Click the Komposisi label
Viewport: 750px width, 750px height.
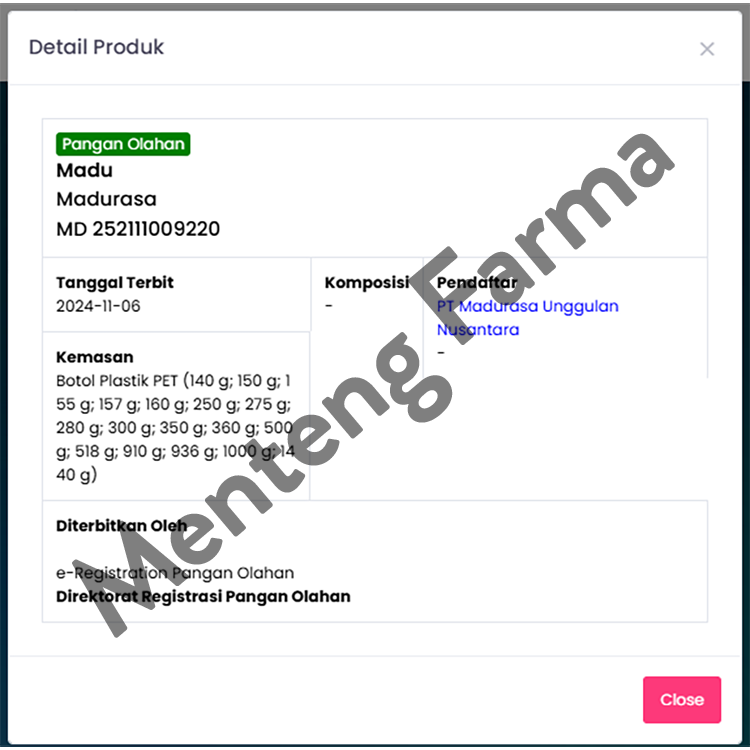(367, 282)
